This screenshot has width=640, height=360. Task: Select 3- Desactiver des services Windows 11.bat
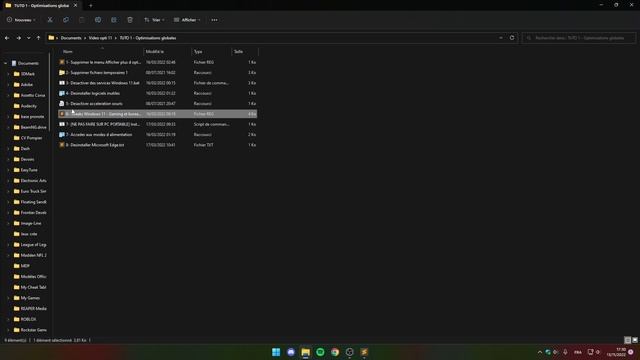(158, 83)
